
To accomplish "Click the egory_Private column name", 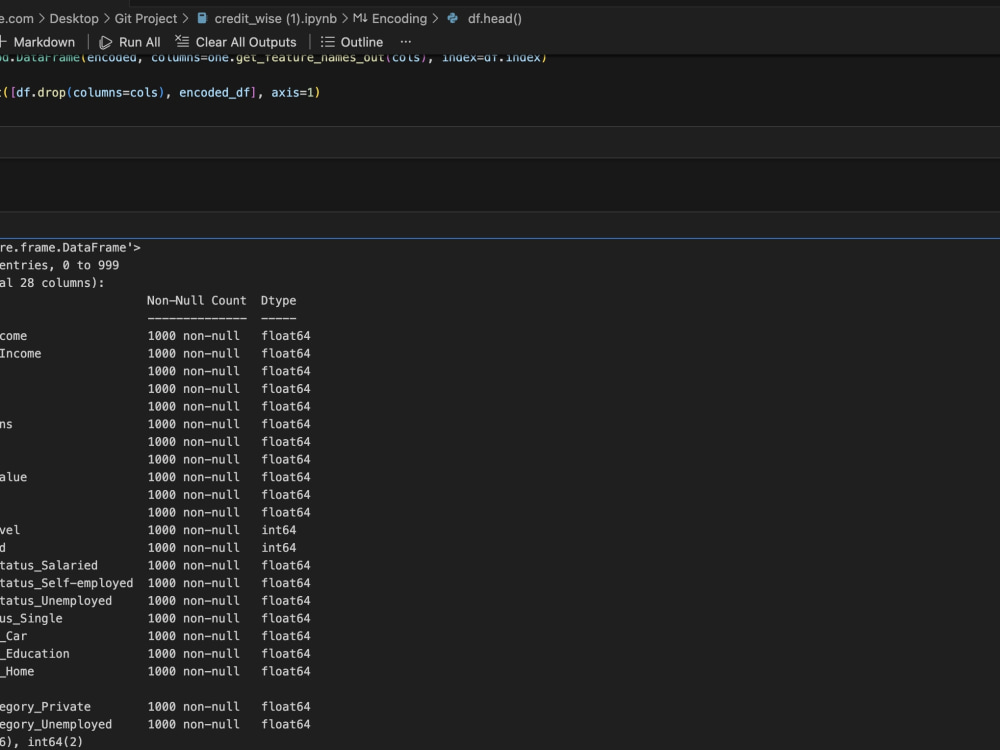I will click(x=45, y=707).
